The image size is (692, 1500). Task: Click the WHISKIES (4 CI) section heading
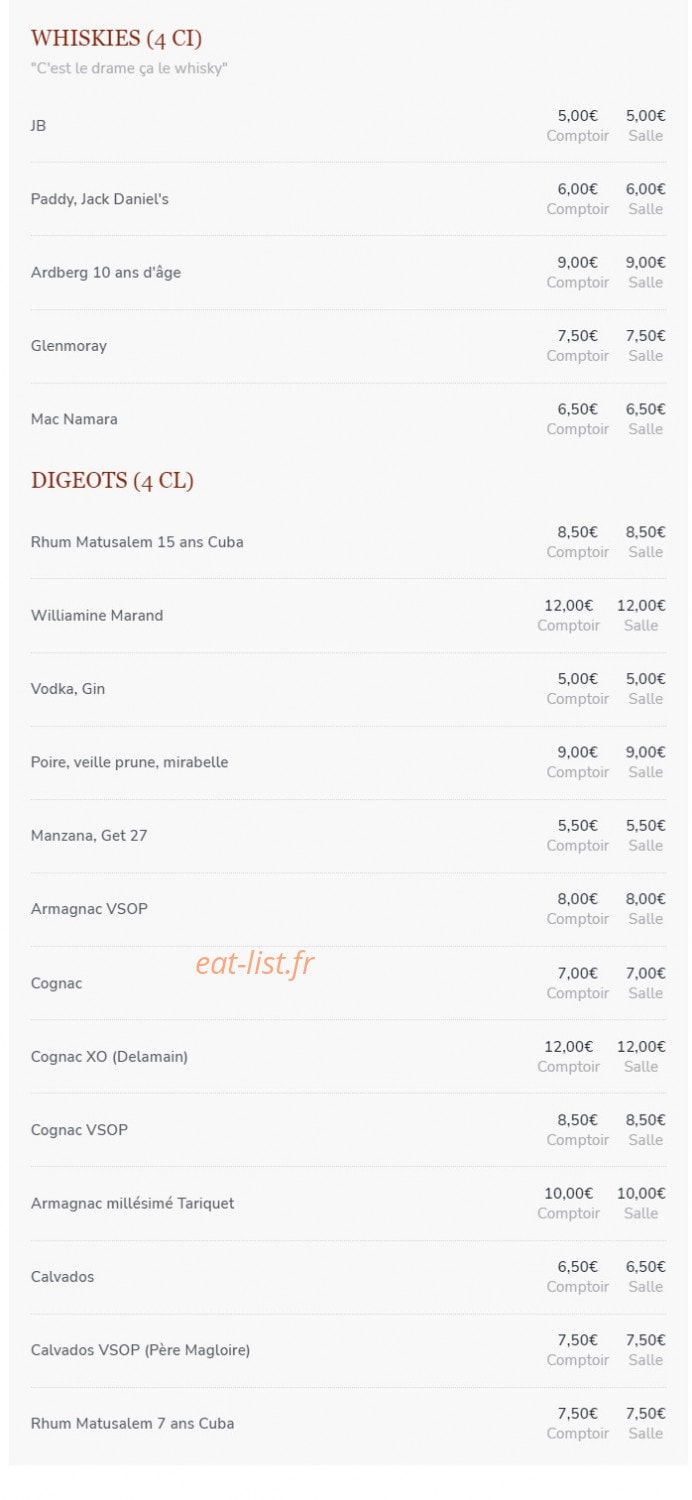tap(116, 39)
